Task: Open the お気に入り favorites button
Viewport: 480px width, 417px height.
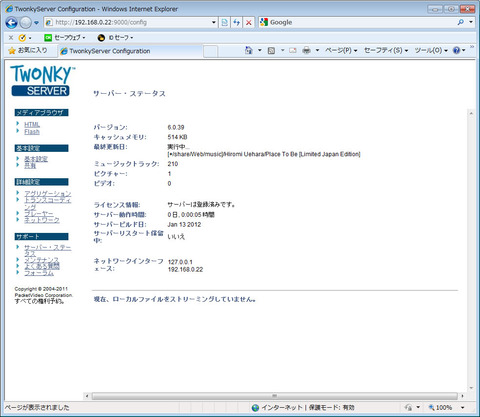Action: 28,50
